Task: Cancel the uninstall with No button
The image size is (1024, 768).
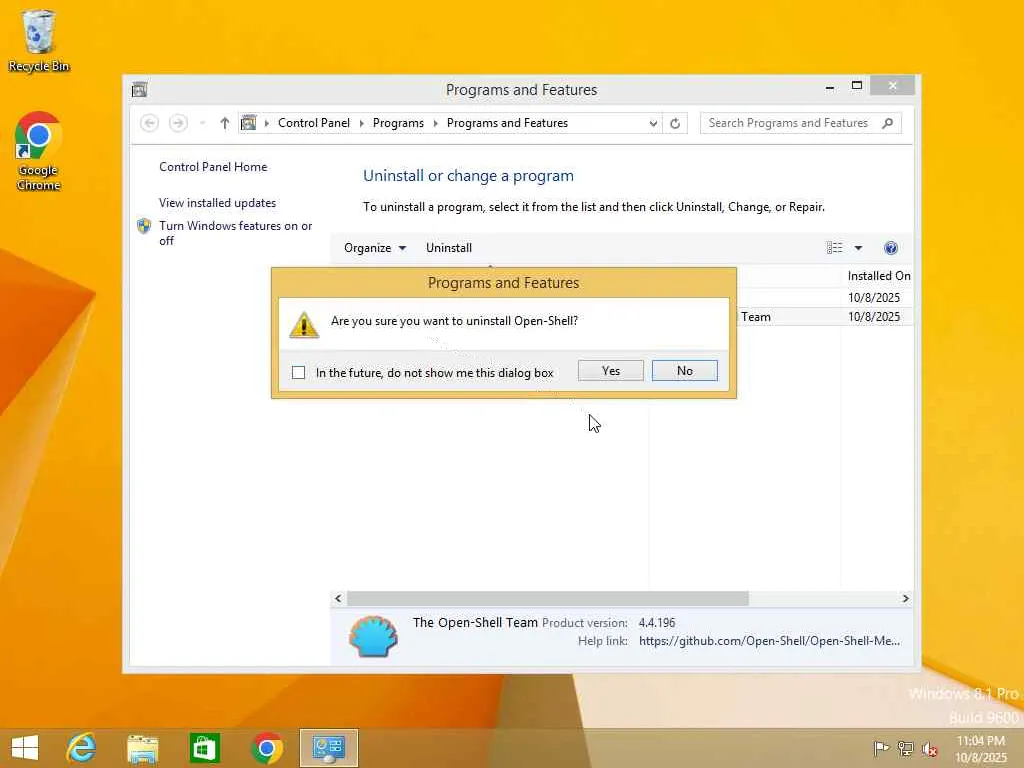Action: point(684,371)
